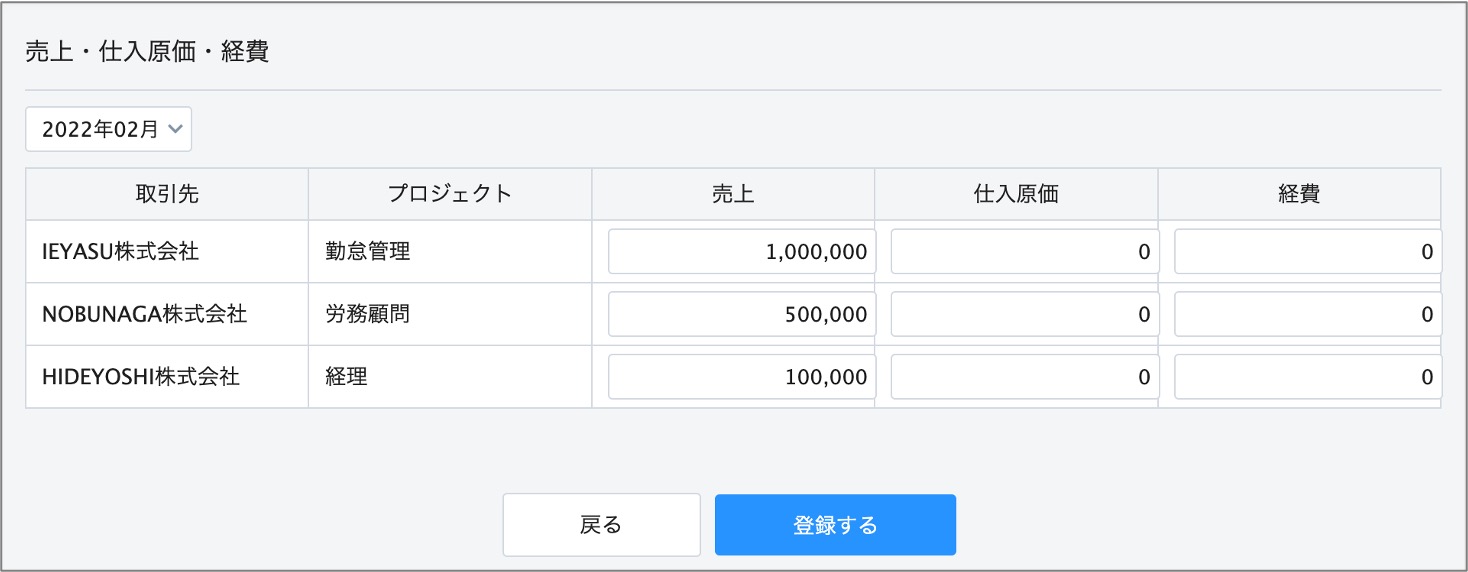Click the 登録する button

pyautogui.click(x=835, y=525)
